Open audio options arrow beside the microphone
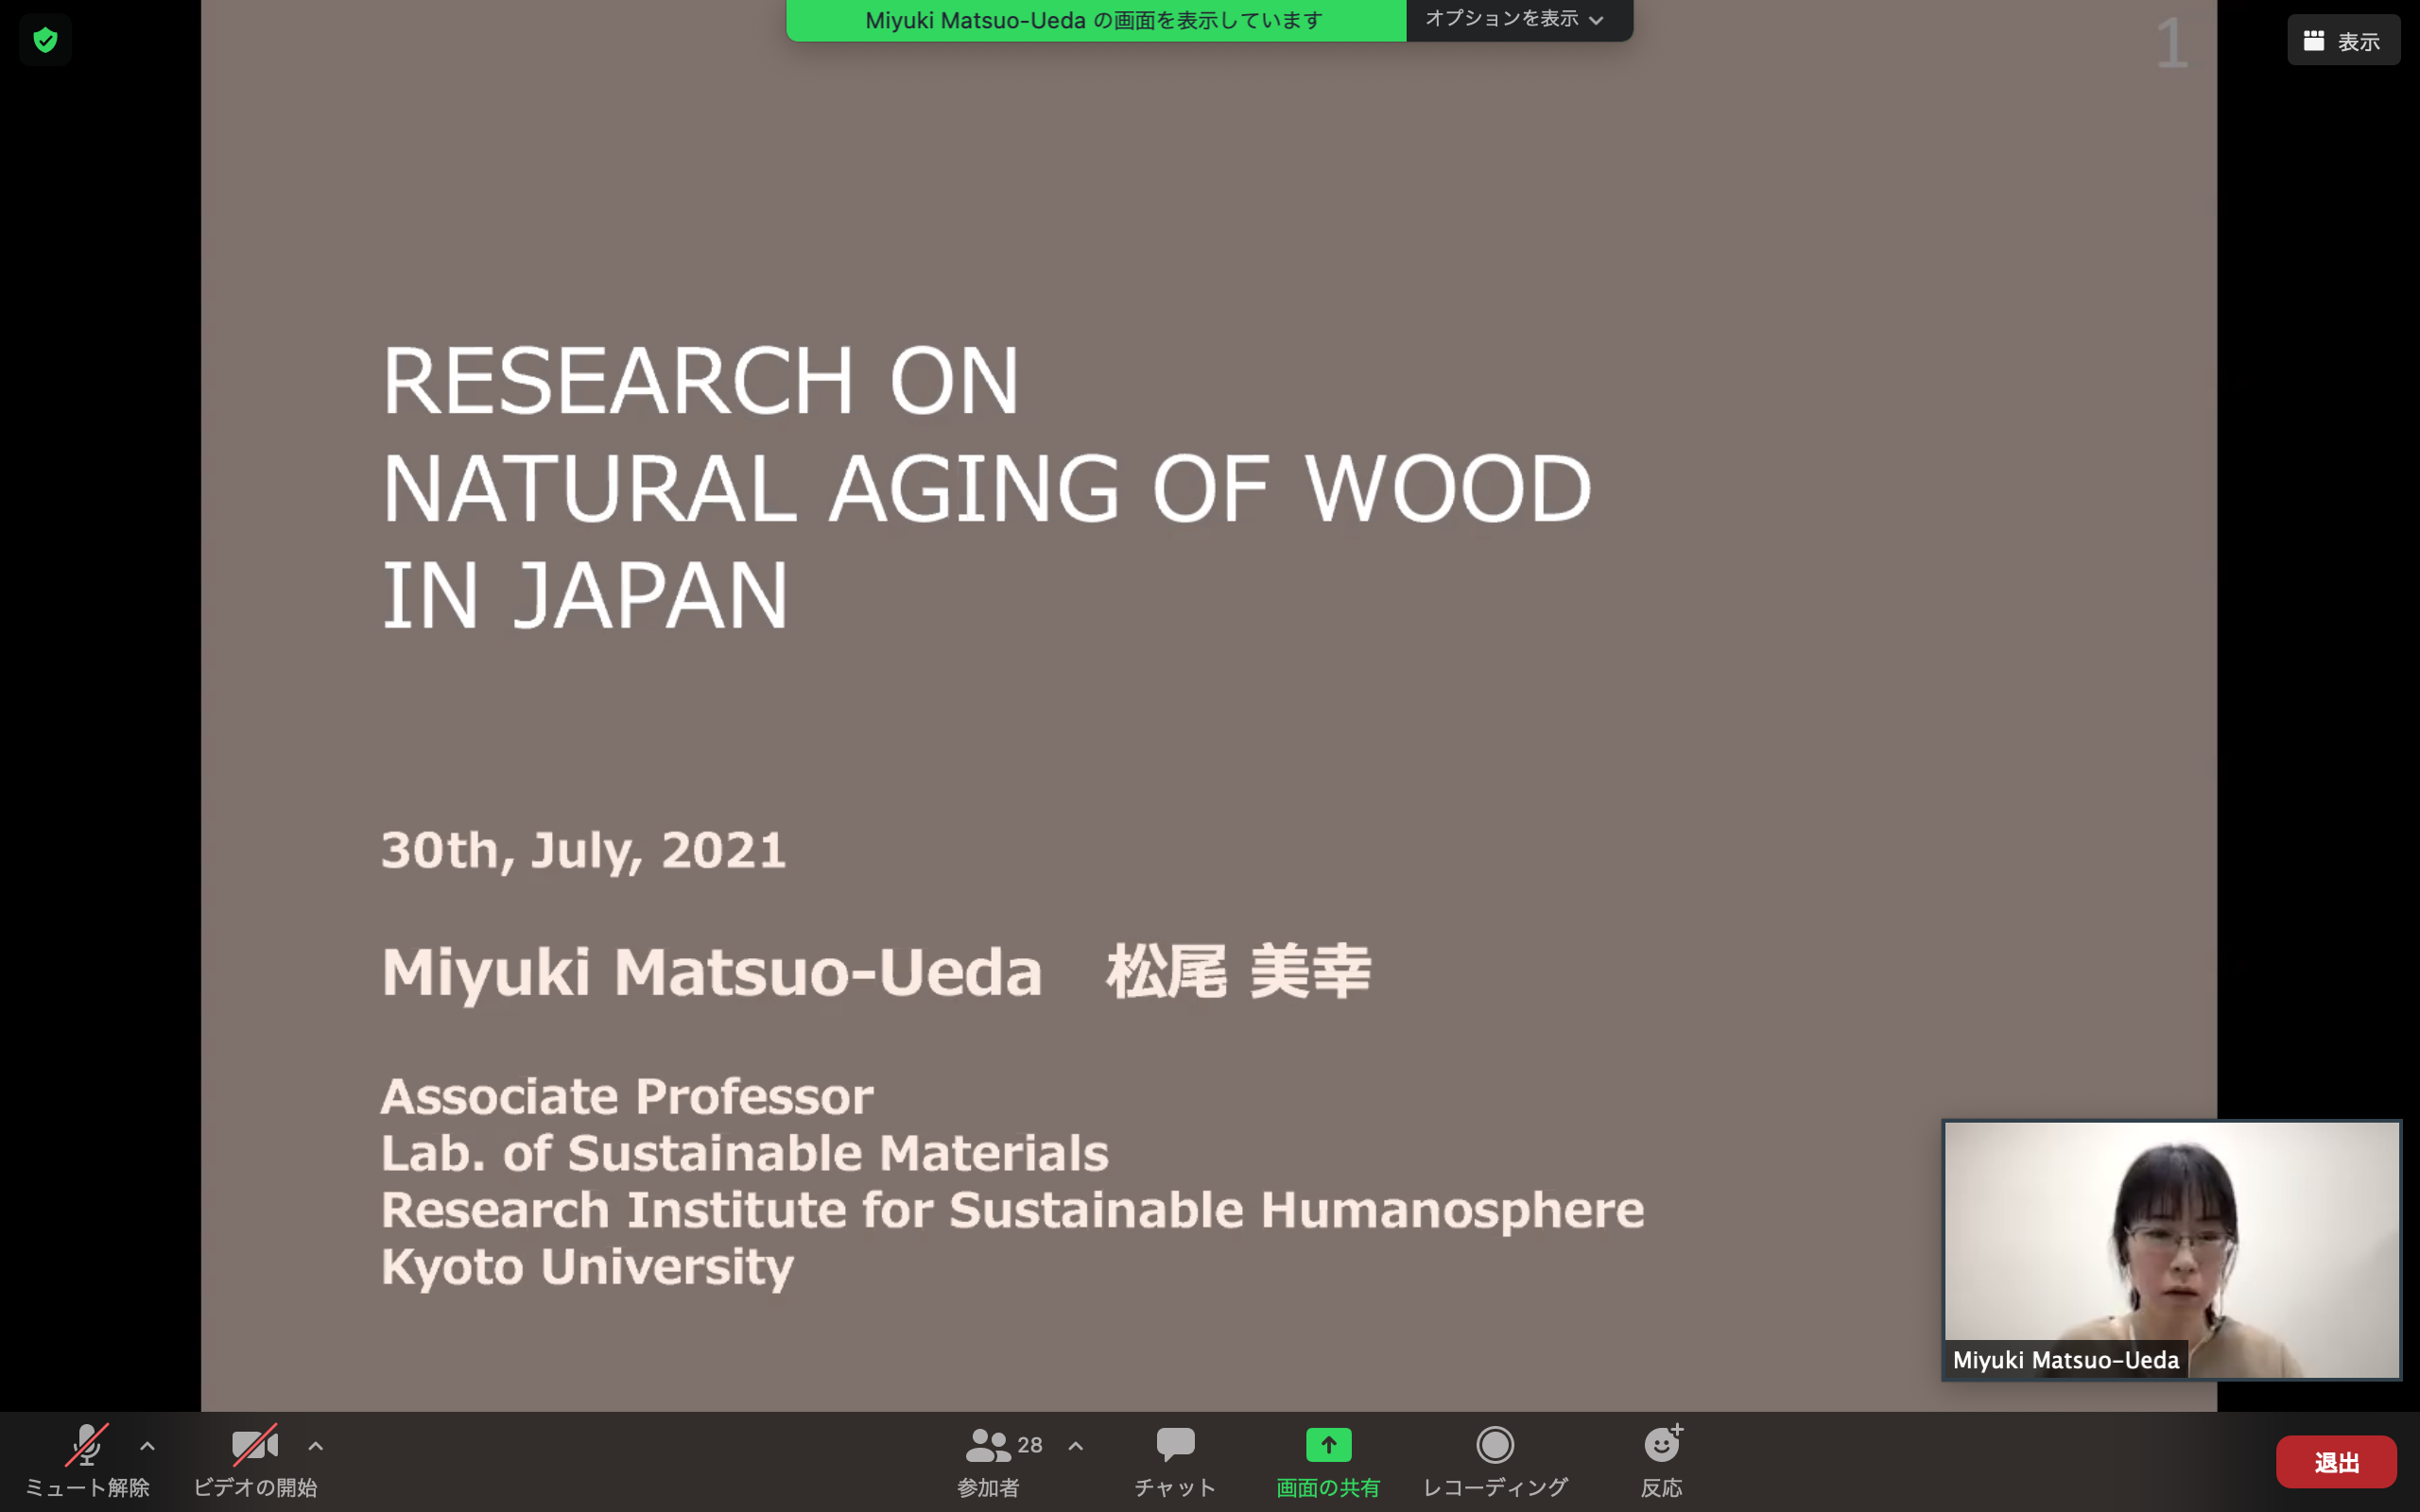The image size is (2420, 1512). click(147, 1446)
